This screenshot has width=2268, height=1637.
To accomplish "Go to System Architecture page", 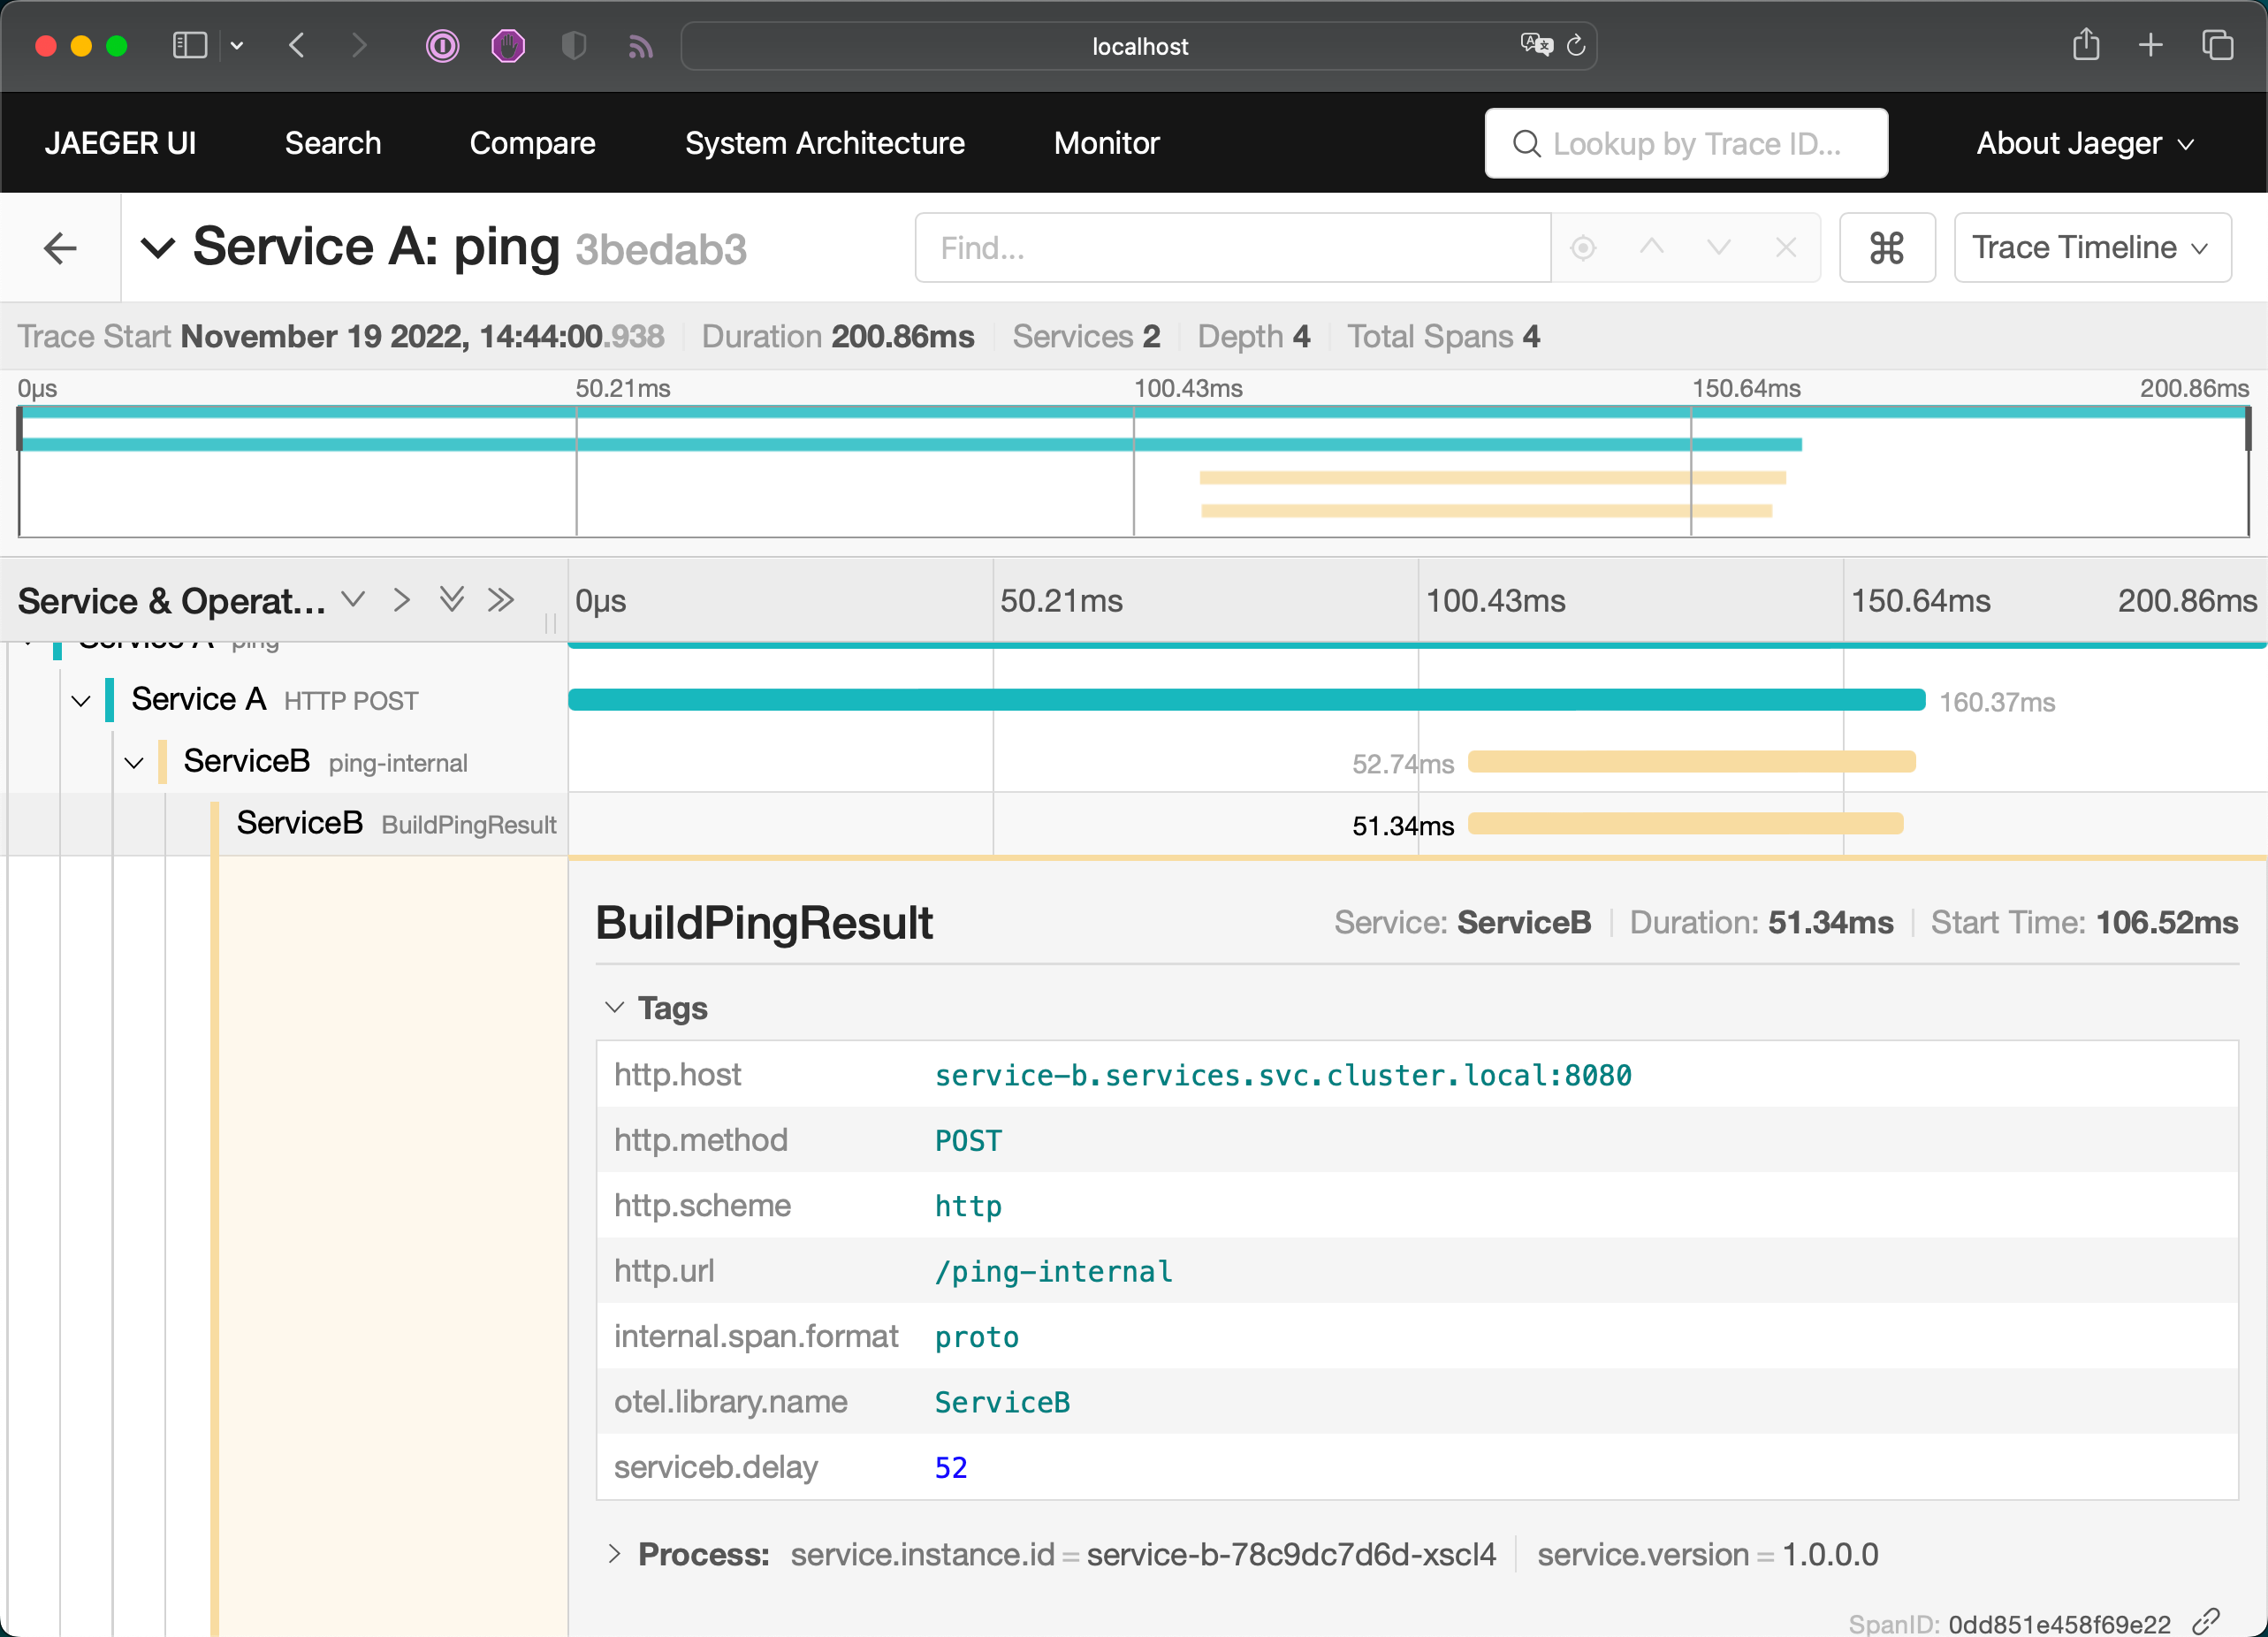I will click(824, 143).
